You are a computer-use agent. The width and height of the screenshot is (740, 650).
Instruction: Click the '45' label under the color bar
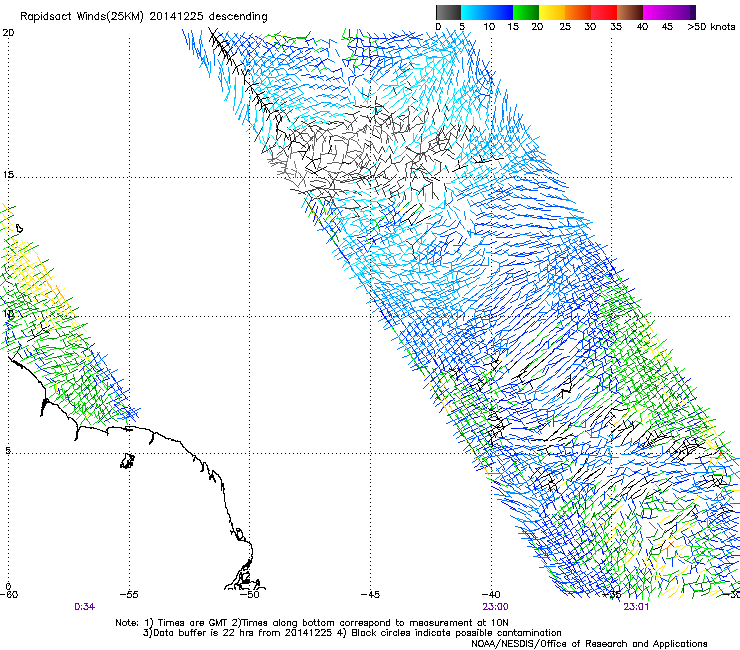[x=667, y=27]
